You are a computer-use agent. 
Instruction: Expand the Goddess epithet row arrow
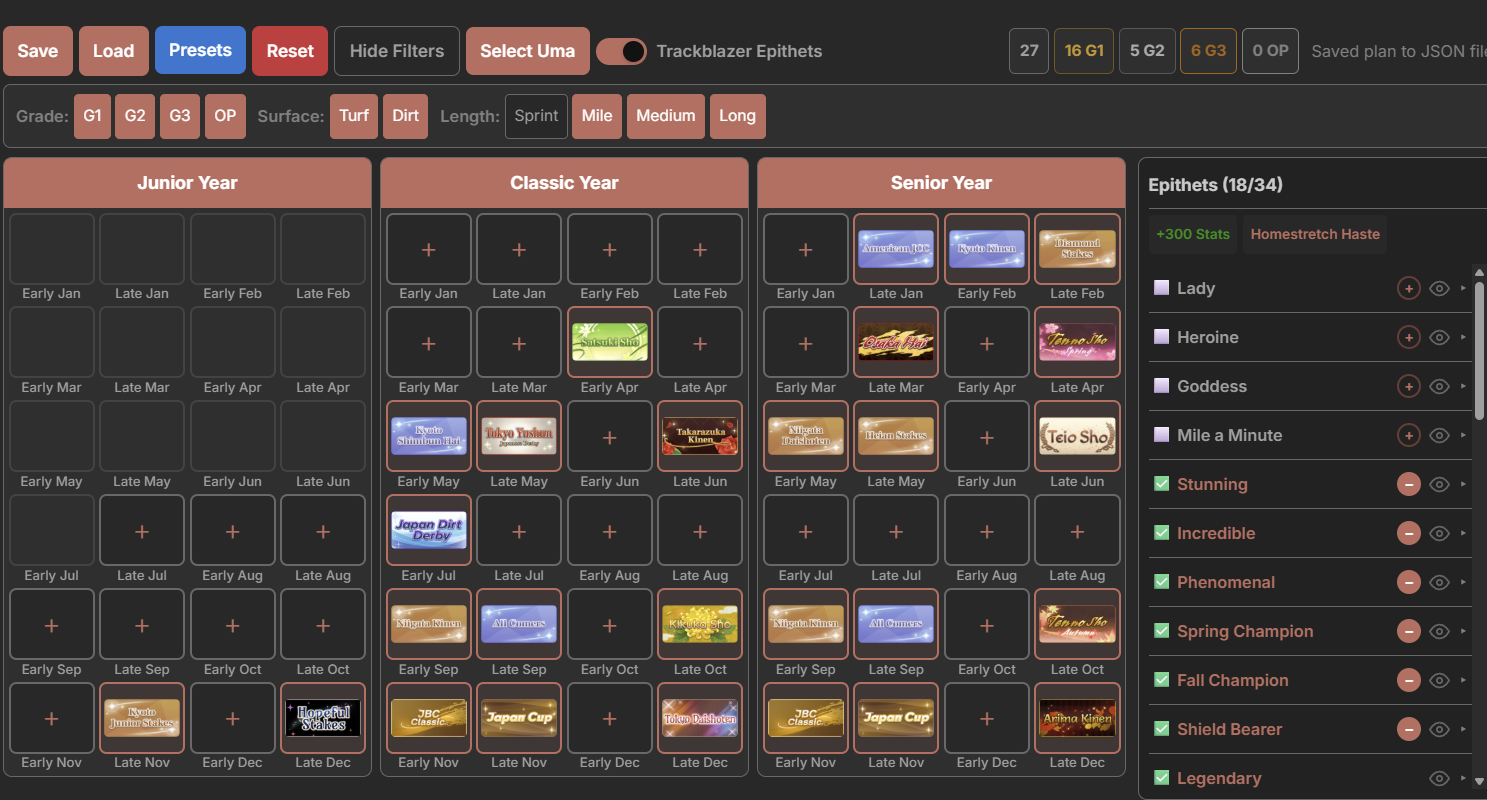point(1463,387)
